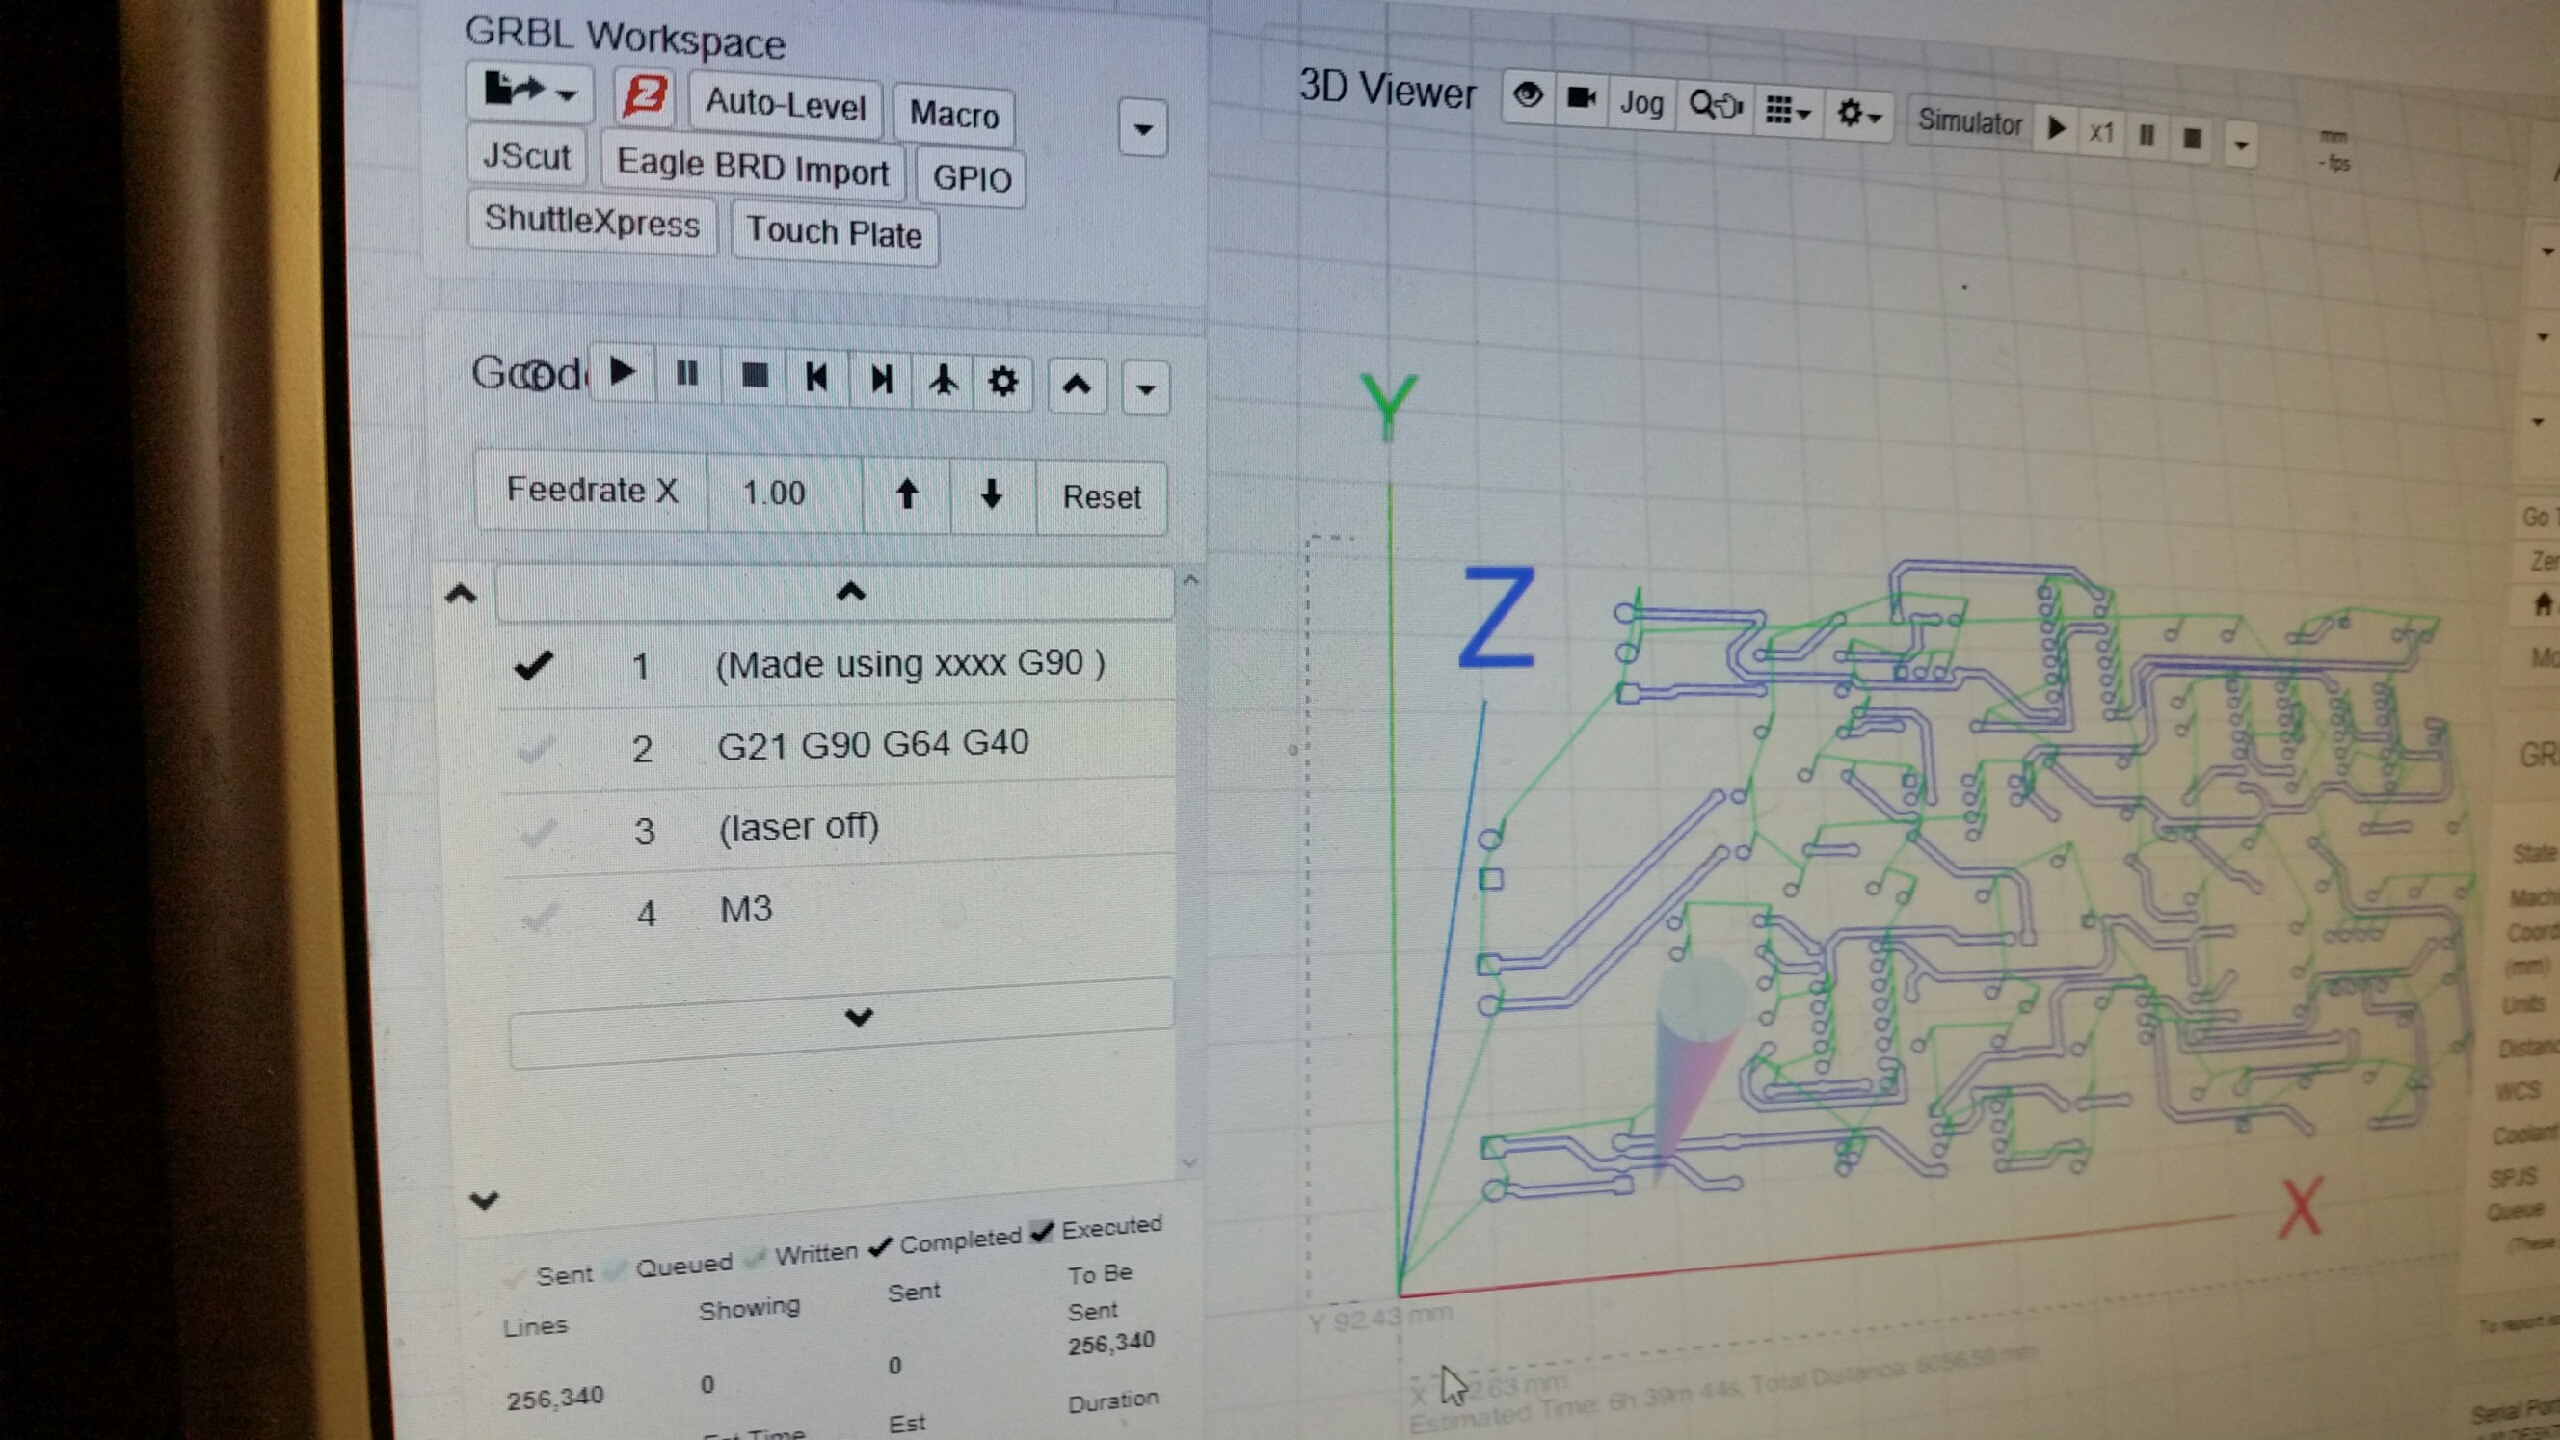Open the grid options dropdown in 3D Viewer
The height and width of the screenshot is (1440, 2560).
1787,110
